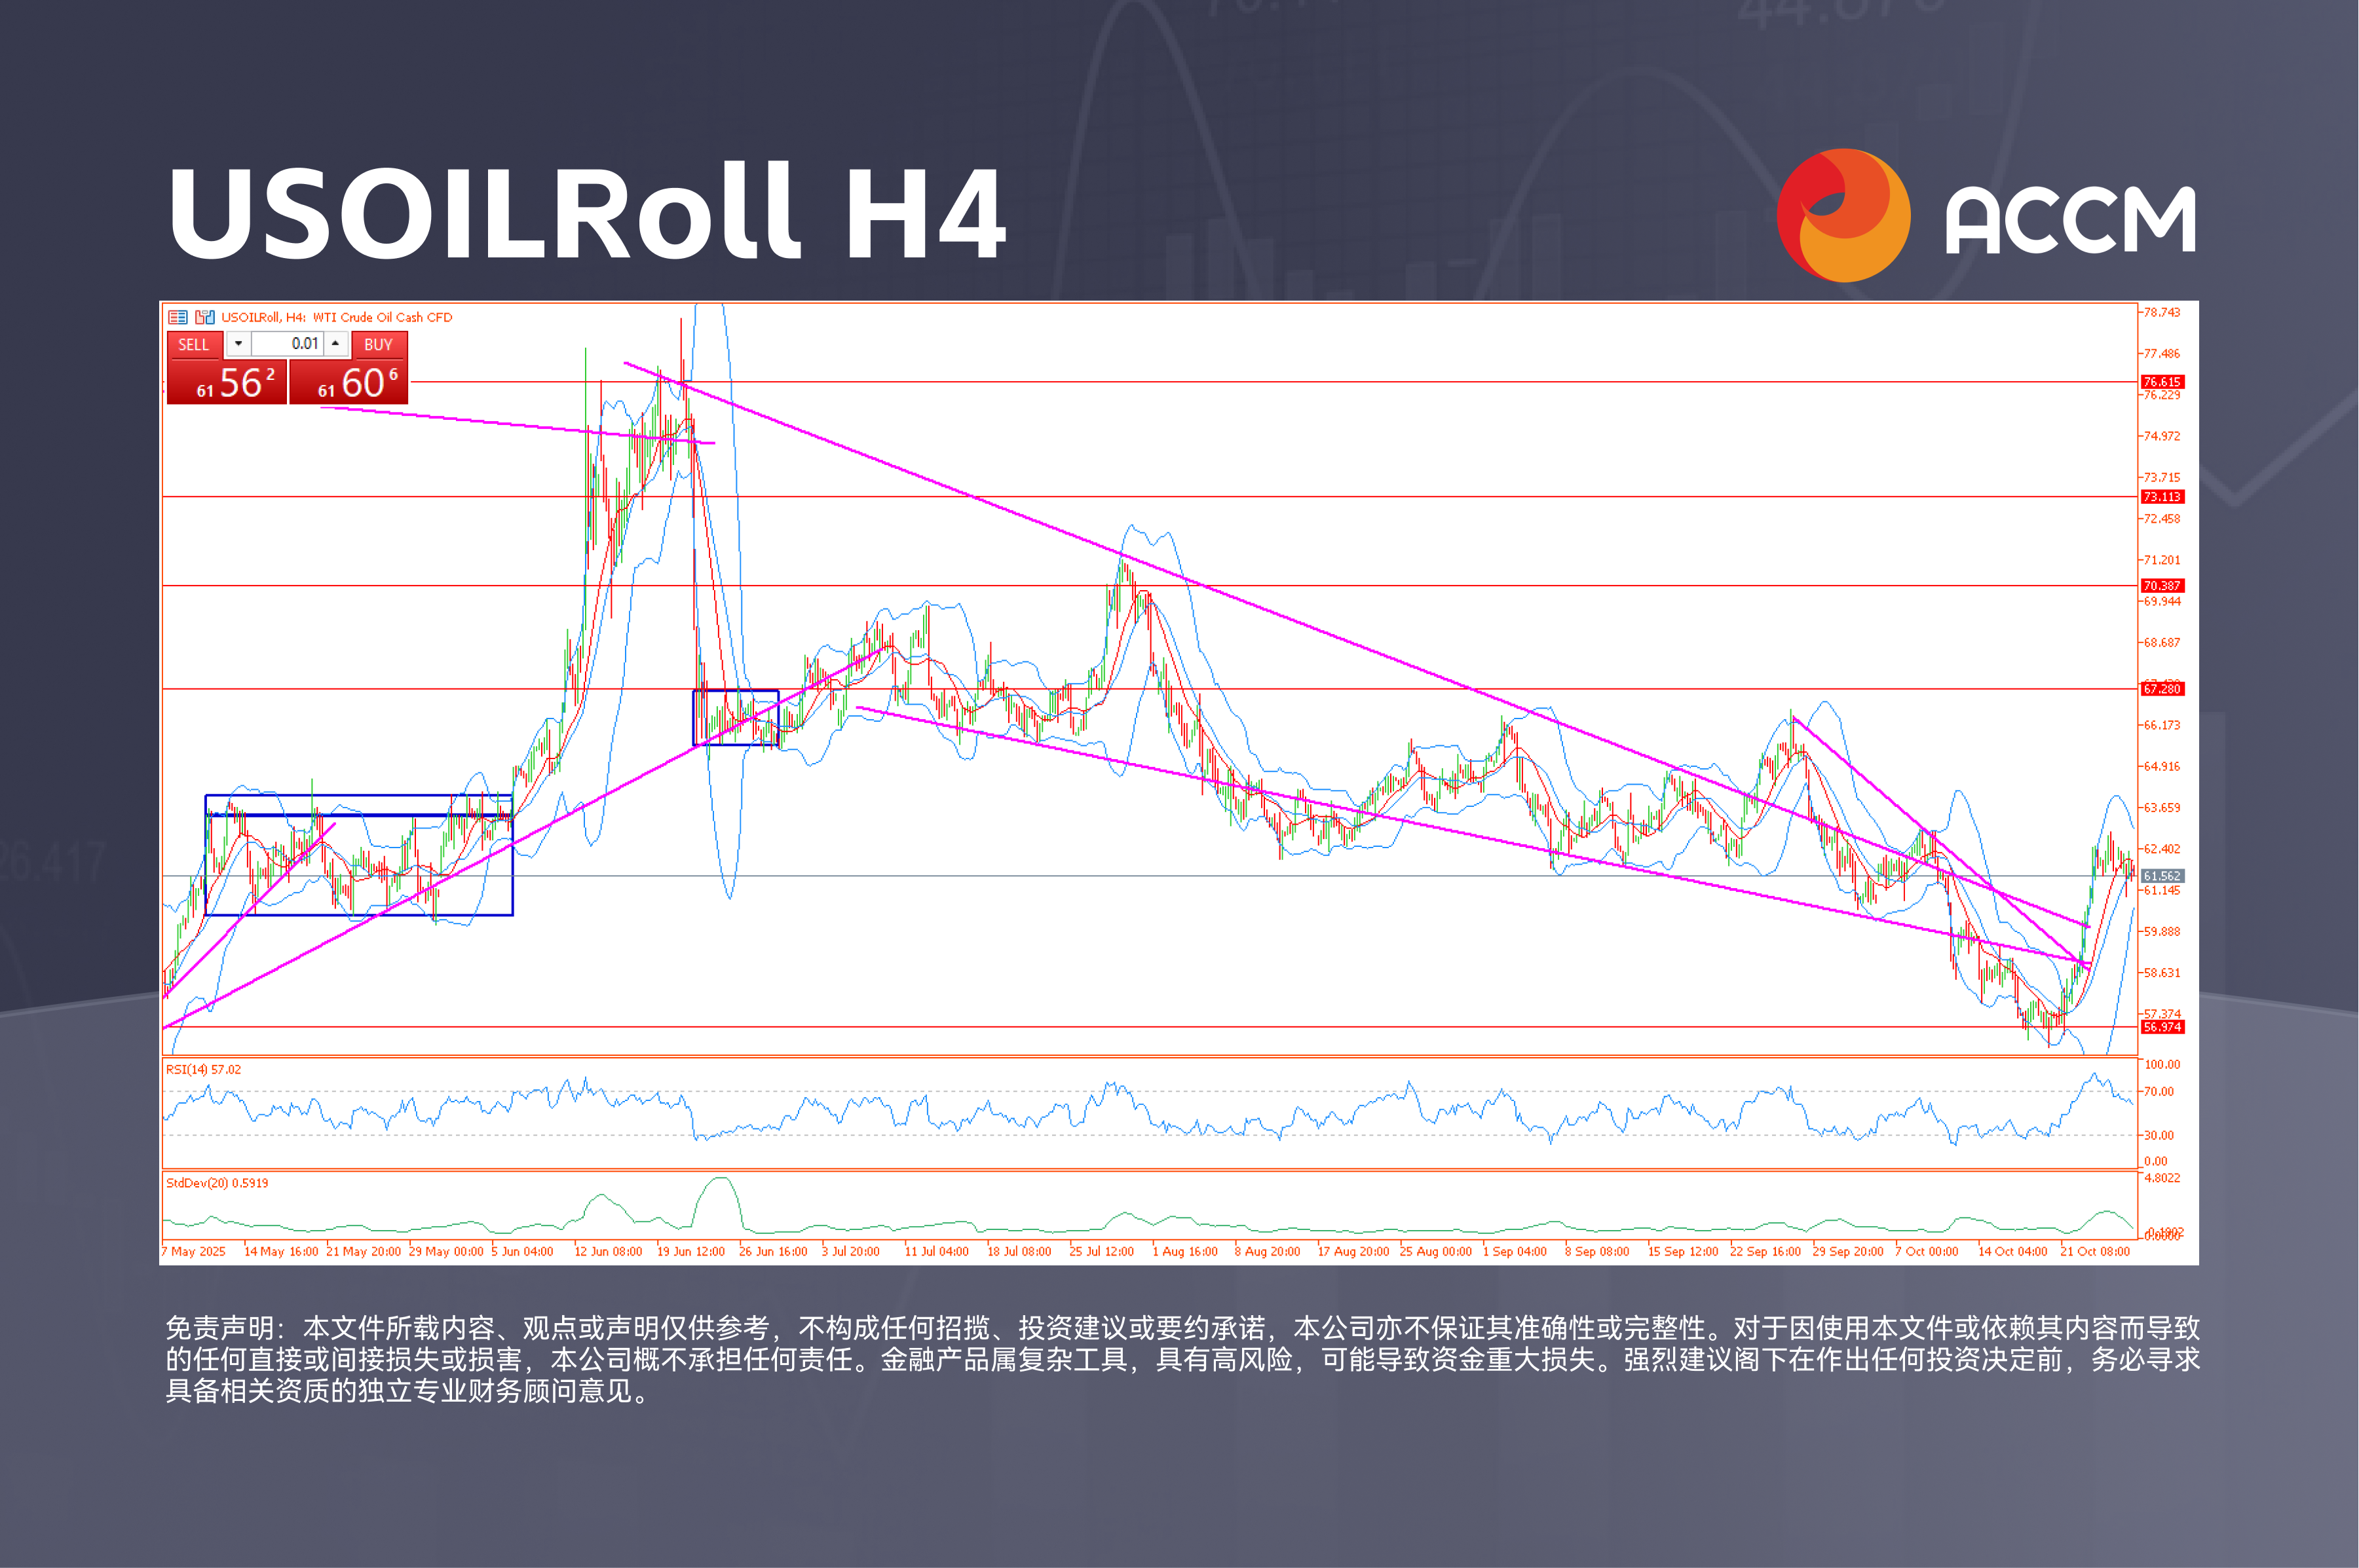
Task: Click the 0.01 lot volume field
Action: pos(287,344)
